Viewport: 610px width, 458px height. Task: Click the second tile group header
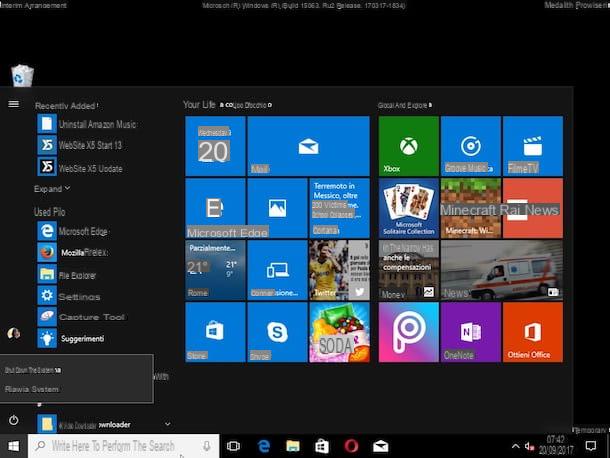(405, 105)
